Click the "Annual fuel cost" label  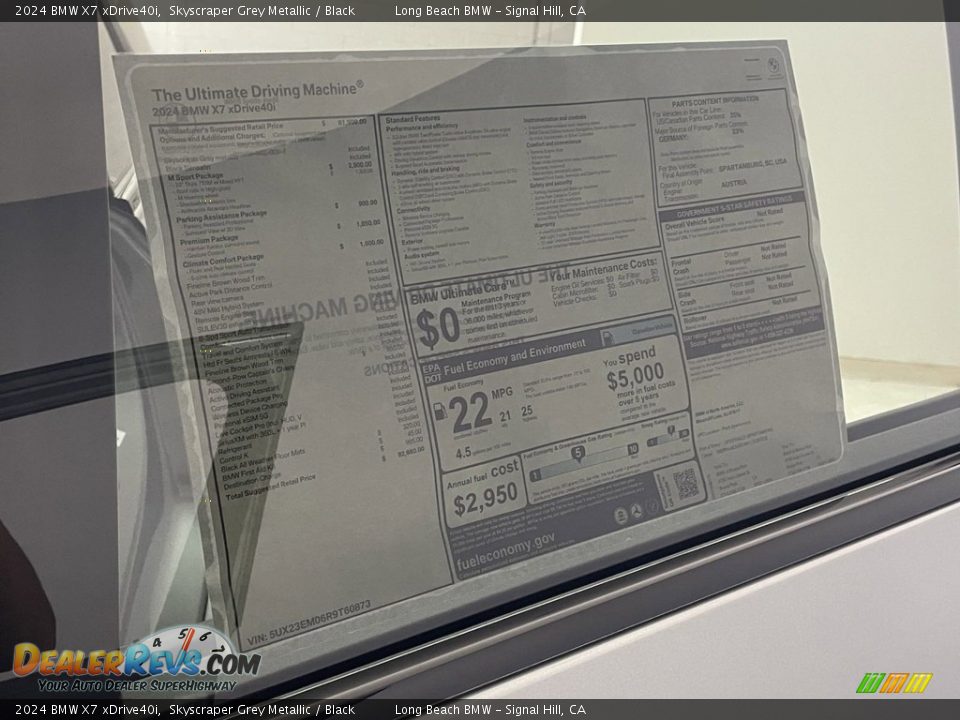483,474
